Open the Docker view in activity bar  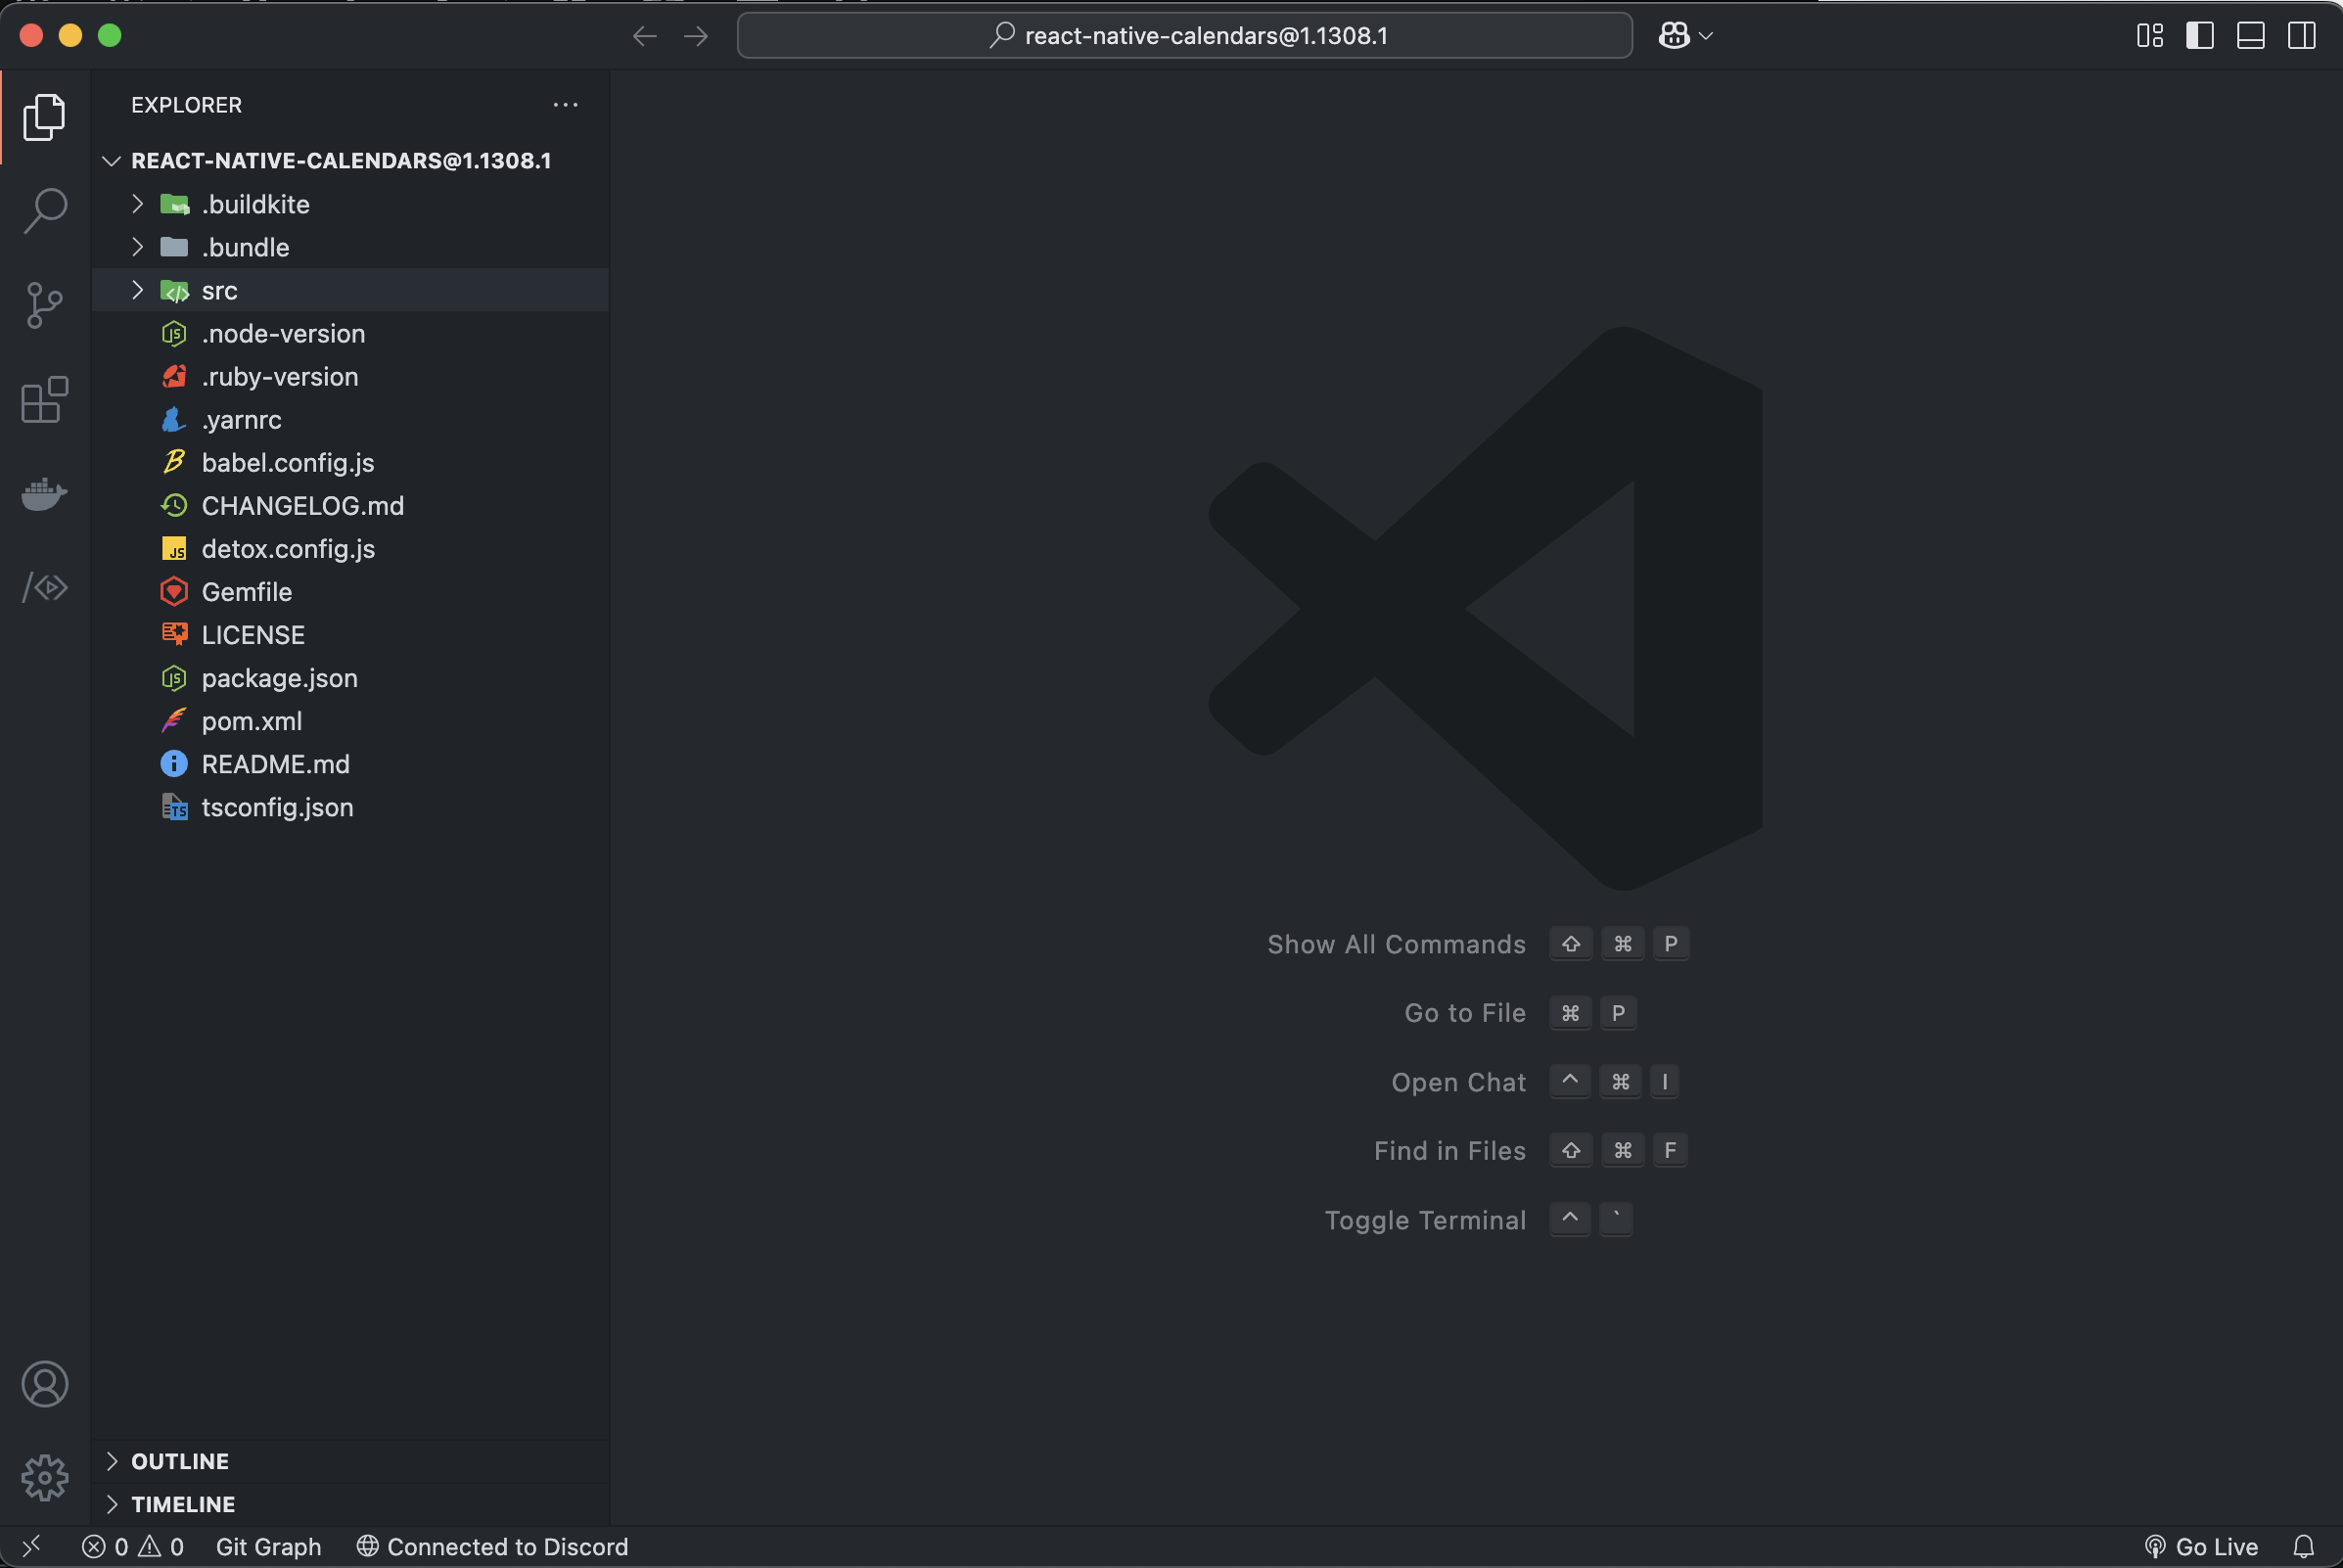tap(45, 493)
